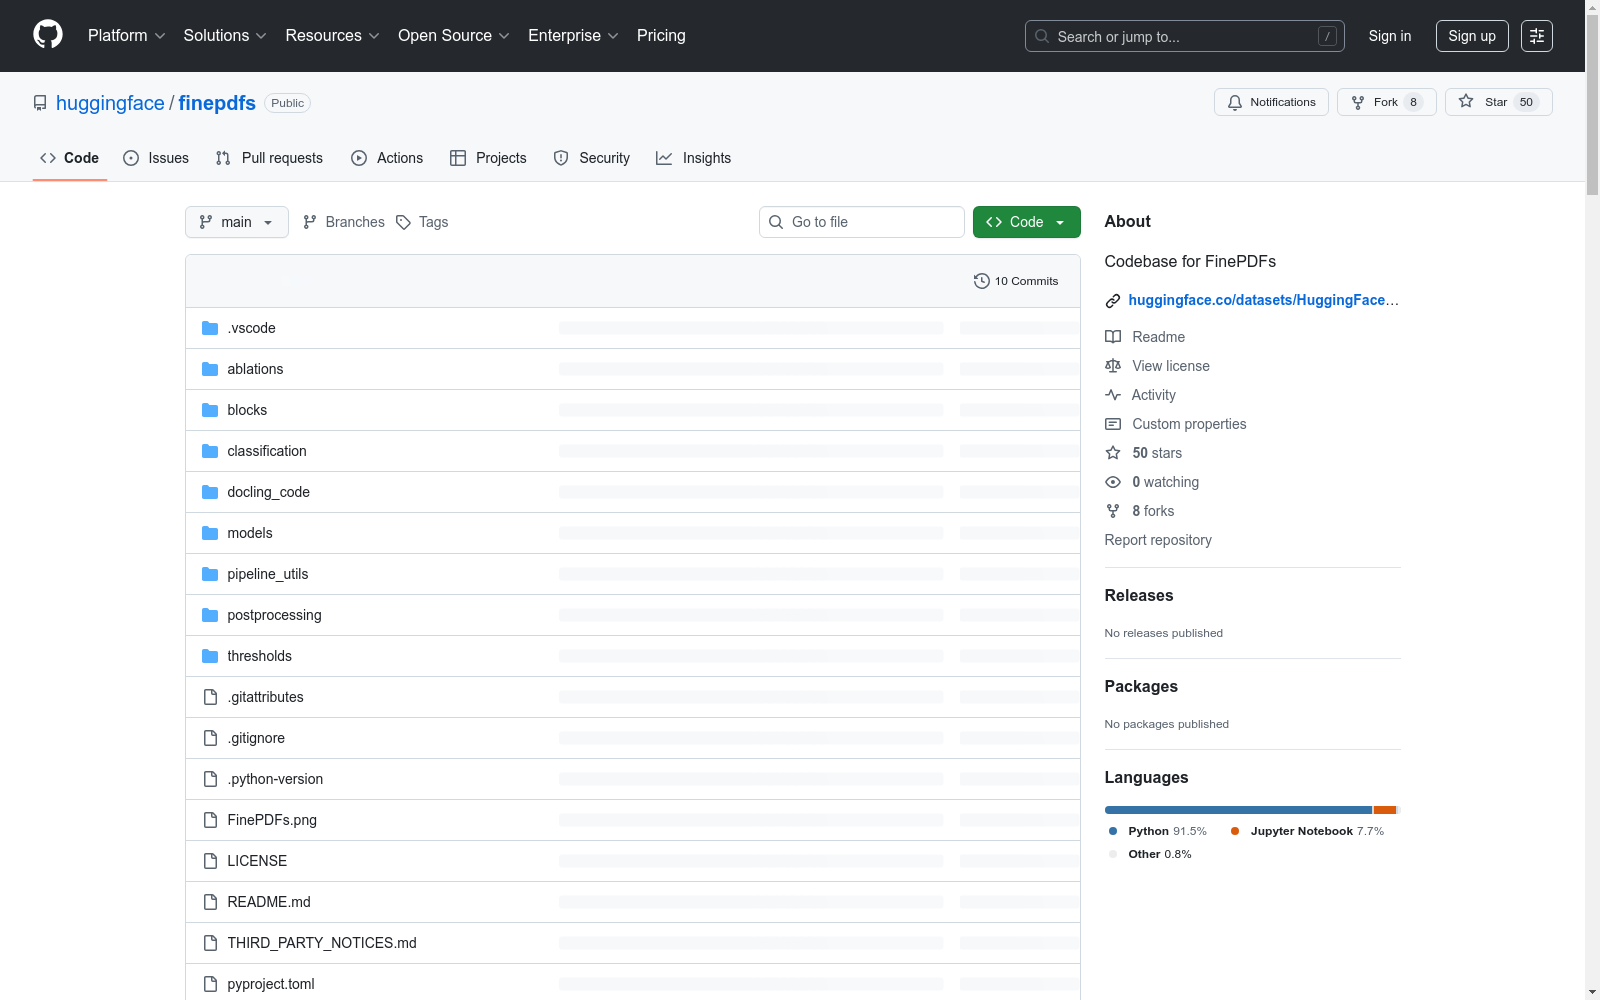Image resolution: width=1600 pixels, height=1000 pixels.
Task: Expand the Enterprise menu
Action: pos(573,36)
